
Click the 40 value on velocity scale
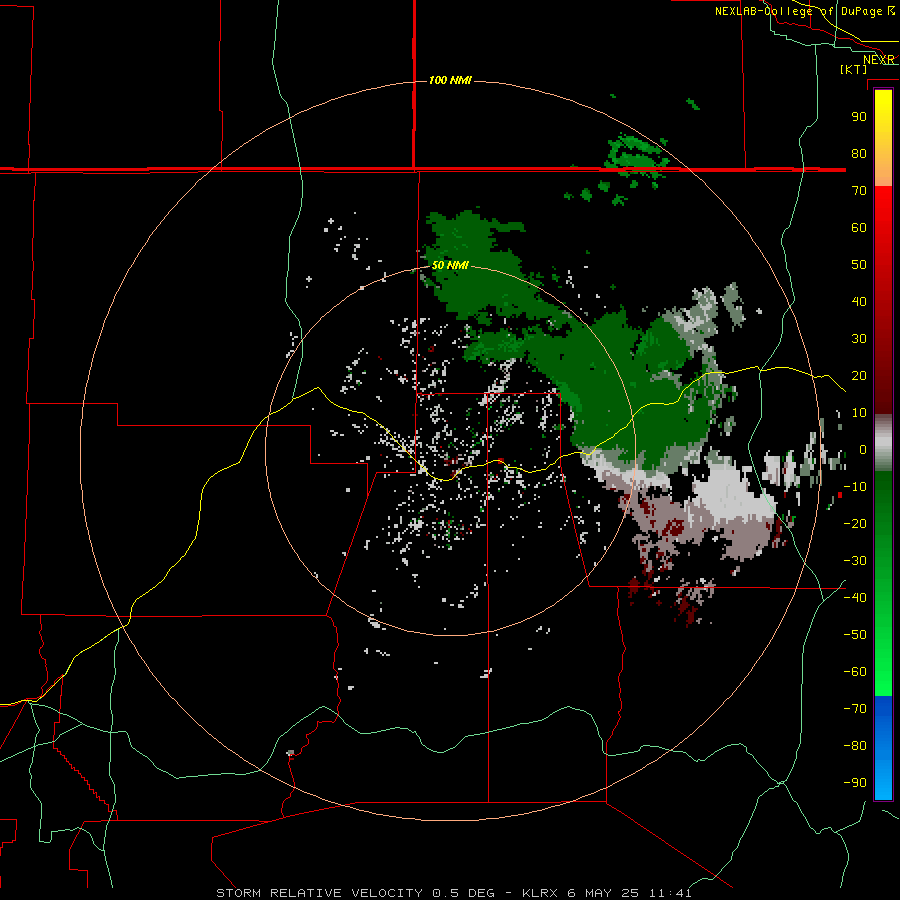pos(859,302)
